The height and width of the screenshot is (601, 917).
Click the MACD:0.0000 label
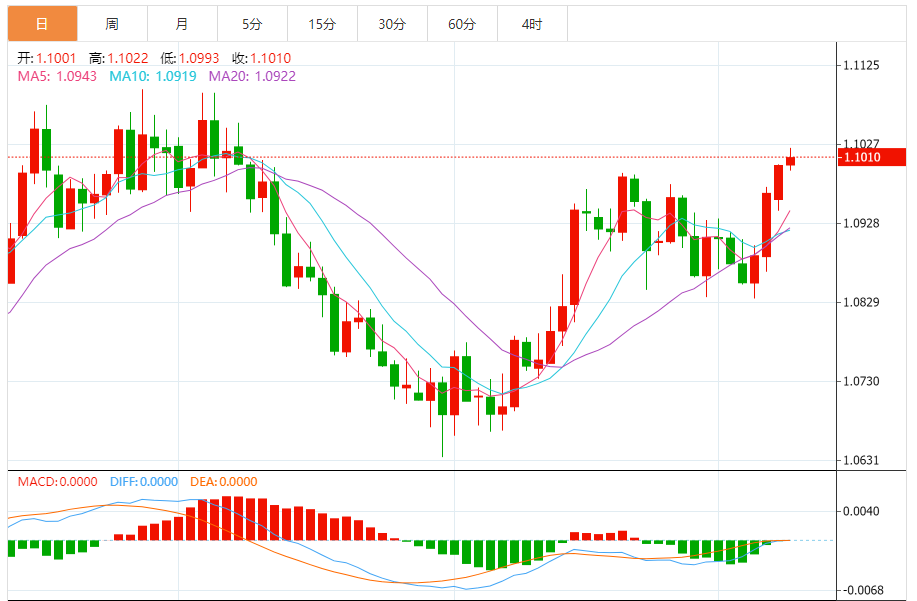(57, 482)
